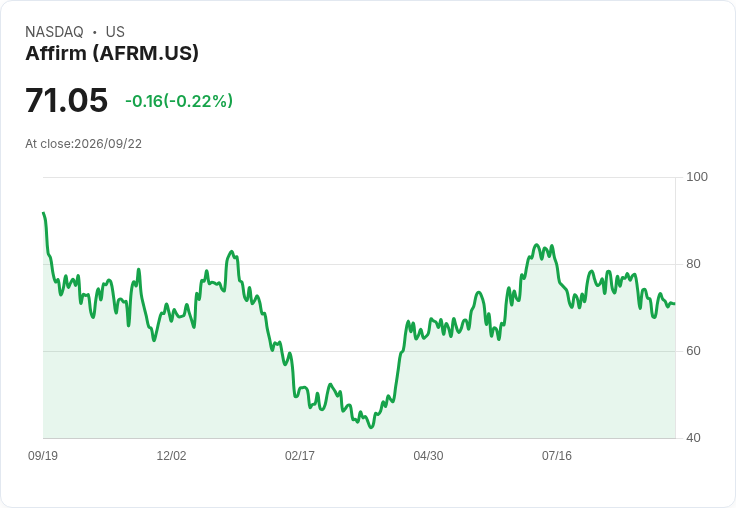Click the NASDAQ exchange label
The height and width of the screenshot is (508, 736).
coord(54,31)
